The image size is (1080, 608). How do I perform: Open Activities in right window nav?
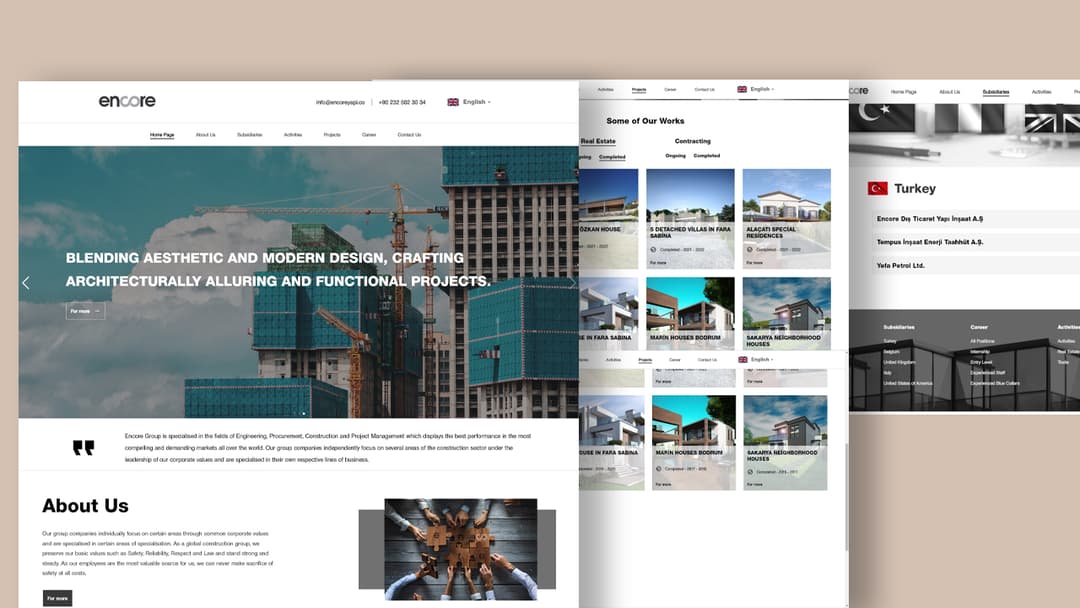(x=1041, y=92)
